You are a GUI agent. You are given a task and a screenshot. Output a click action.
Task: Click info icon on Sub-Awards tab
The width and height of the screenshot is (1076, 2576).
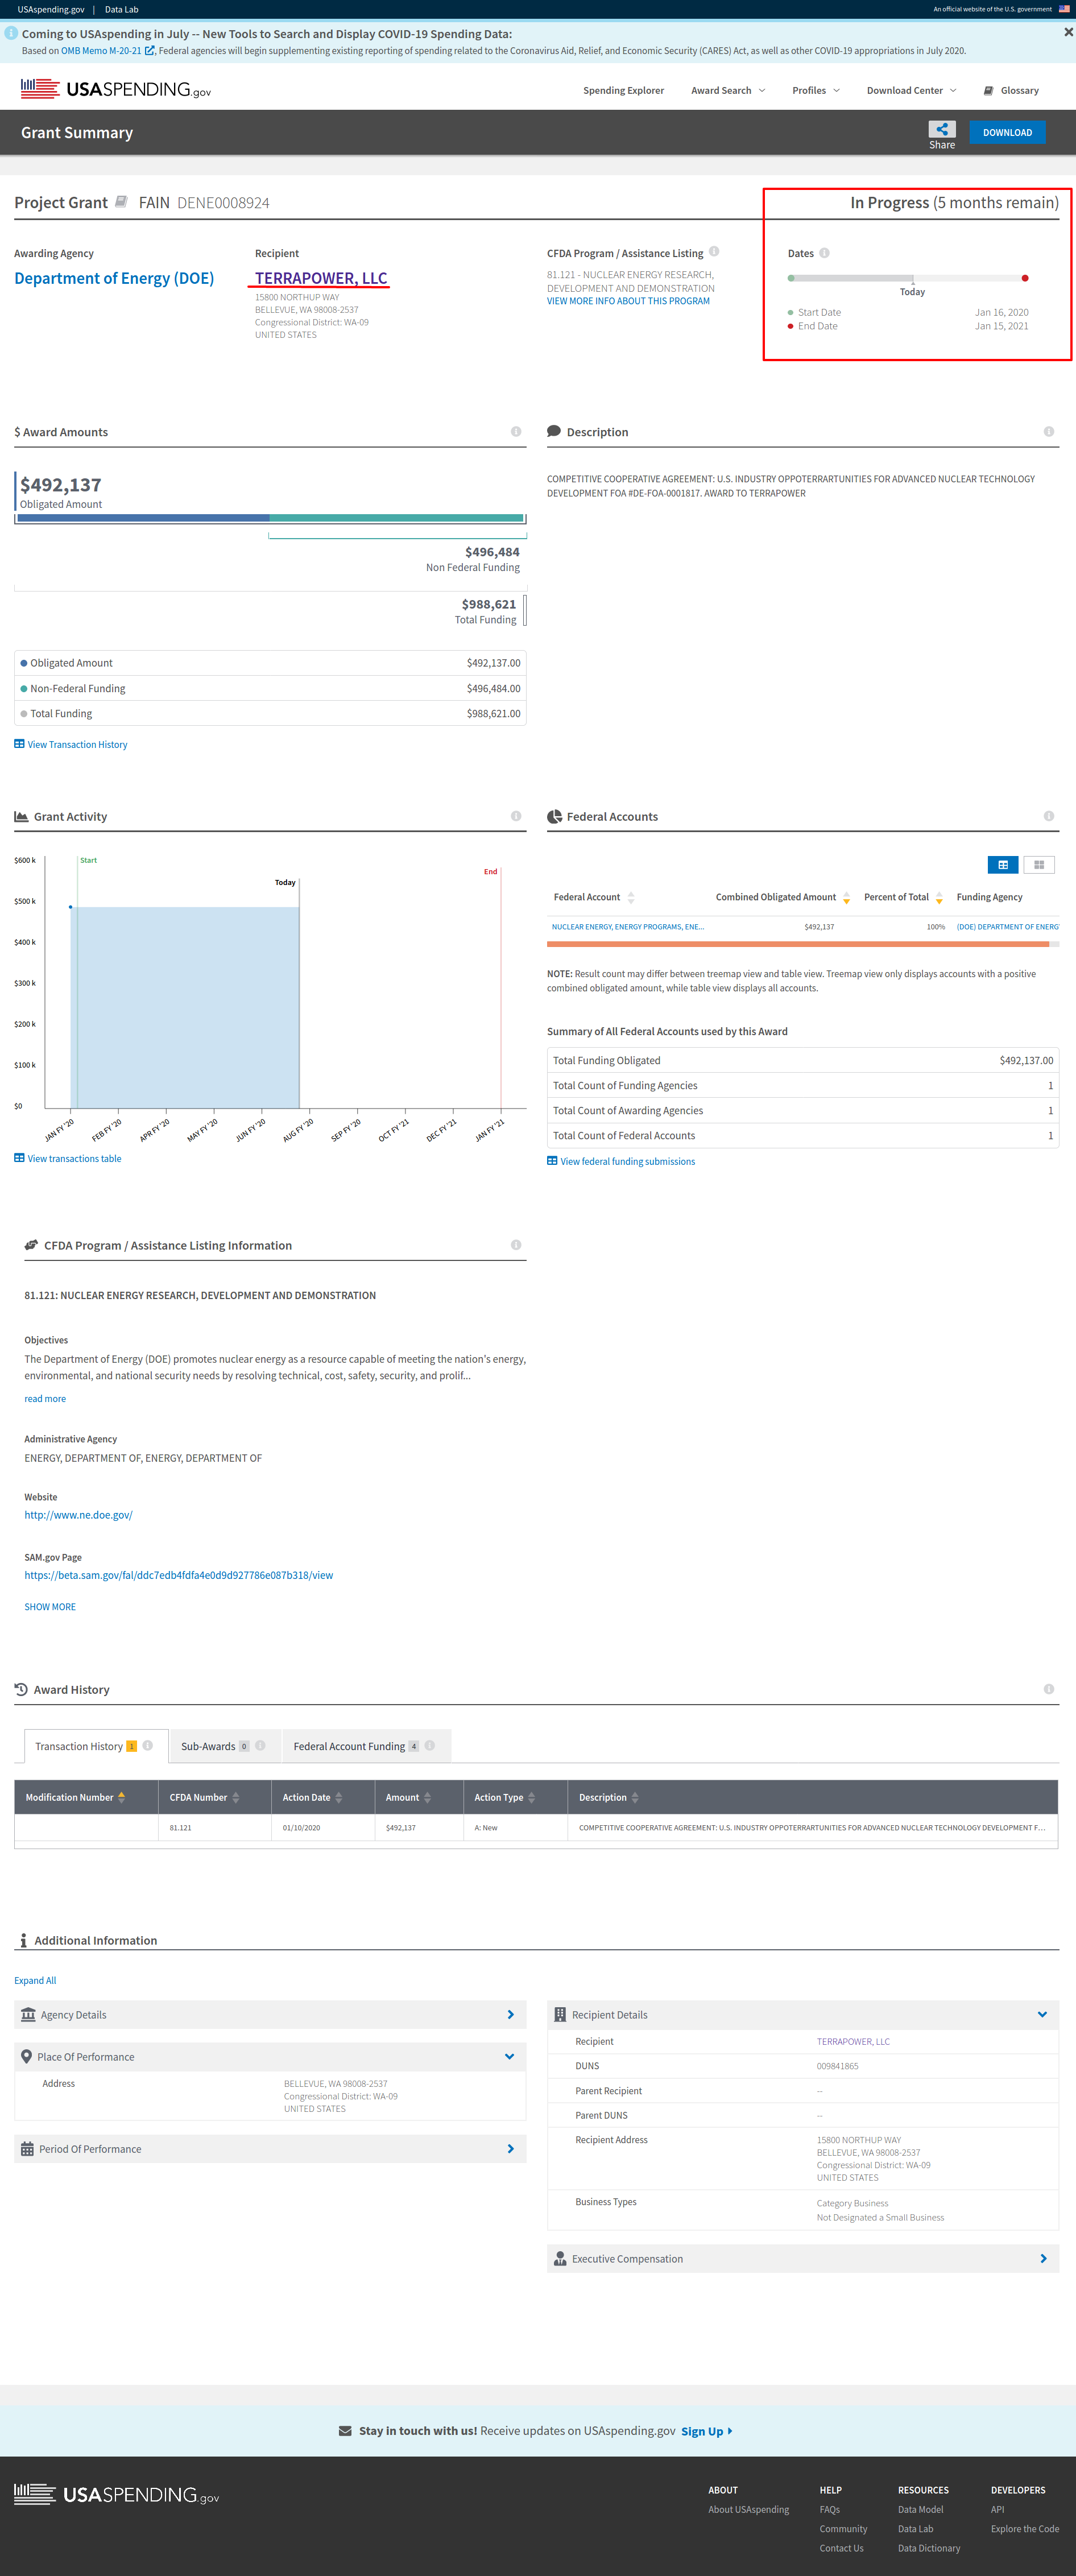point(260,1746)
